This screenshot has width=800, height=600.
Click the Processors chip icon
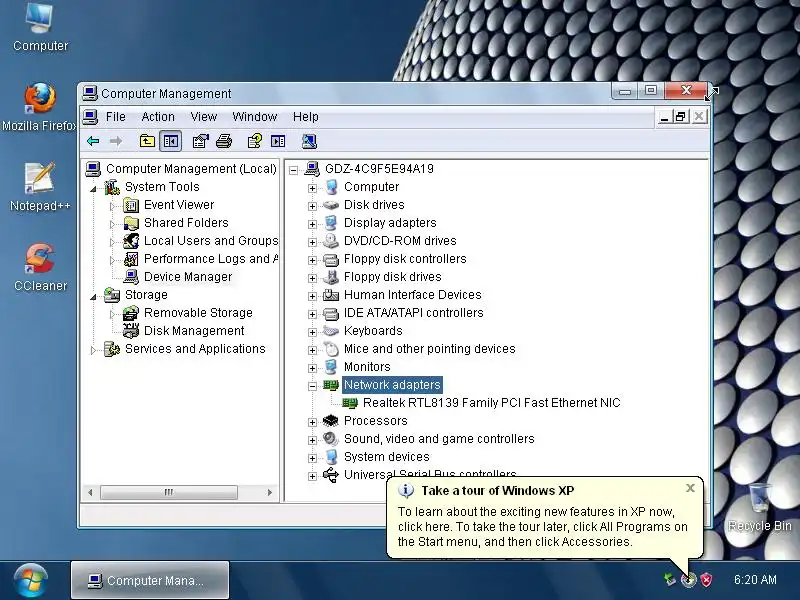[x=331, y=421]
